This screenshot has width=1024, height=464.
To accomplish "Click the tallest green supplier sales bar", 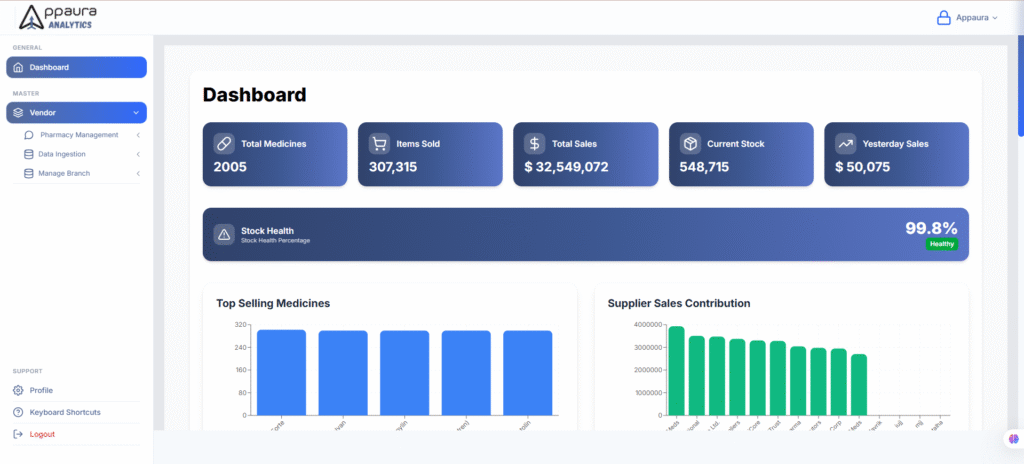I will [x=676, y=370].
